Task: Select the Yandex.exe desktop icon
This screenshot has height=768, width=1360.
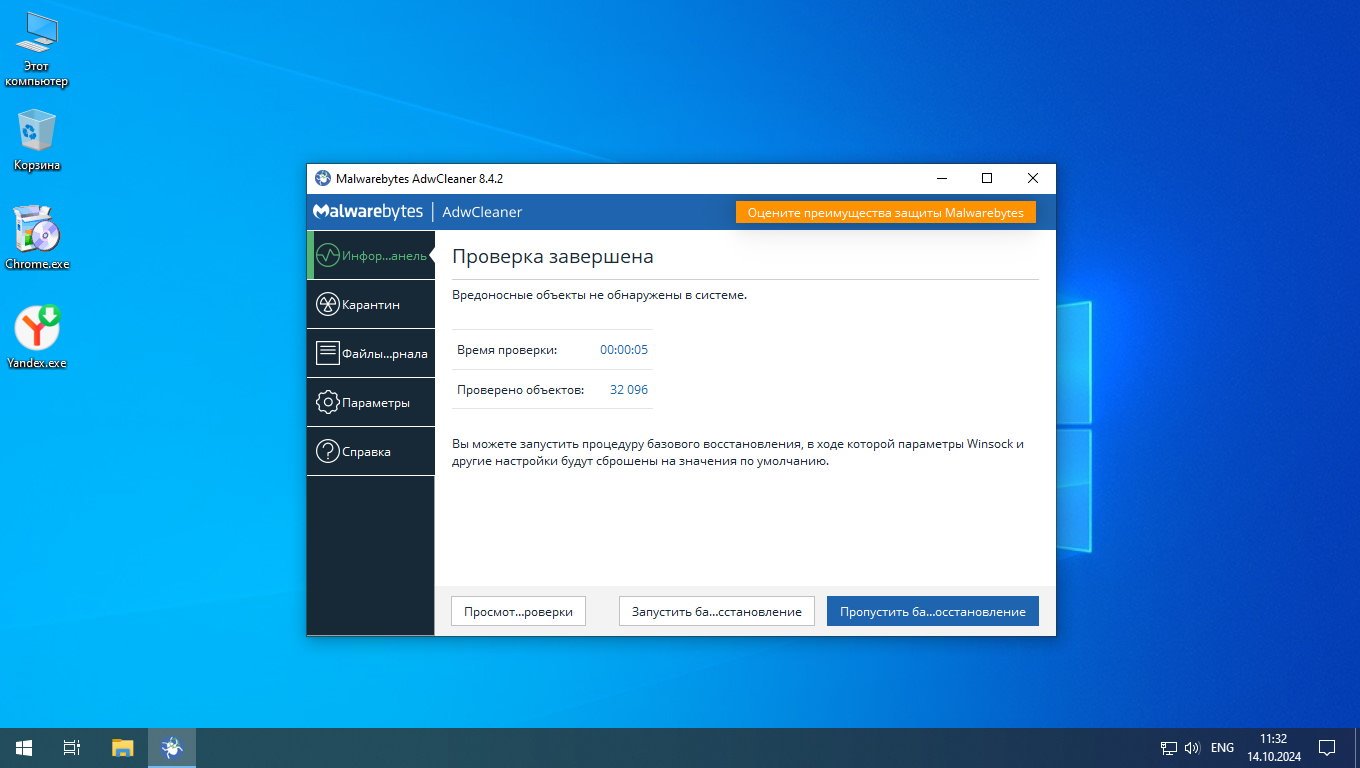Action: 37,337
